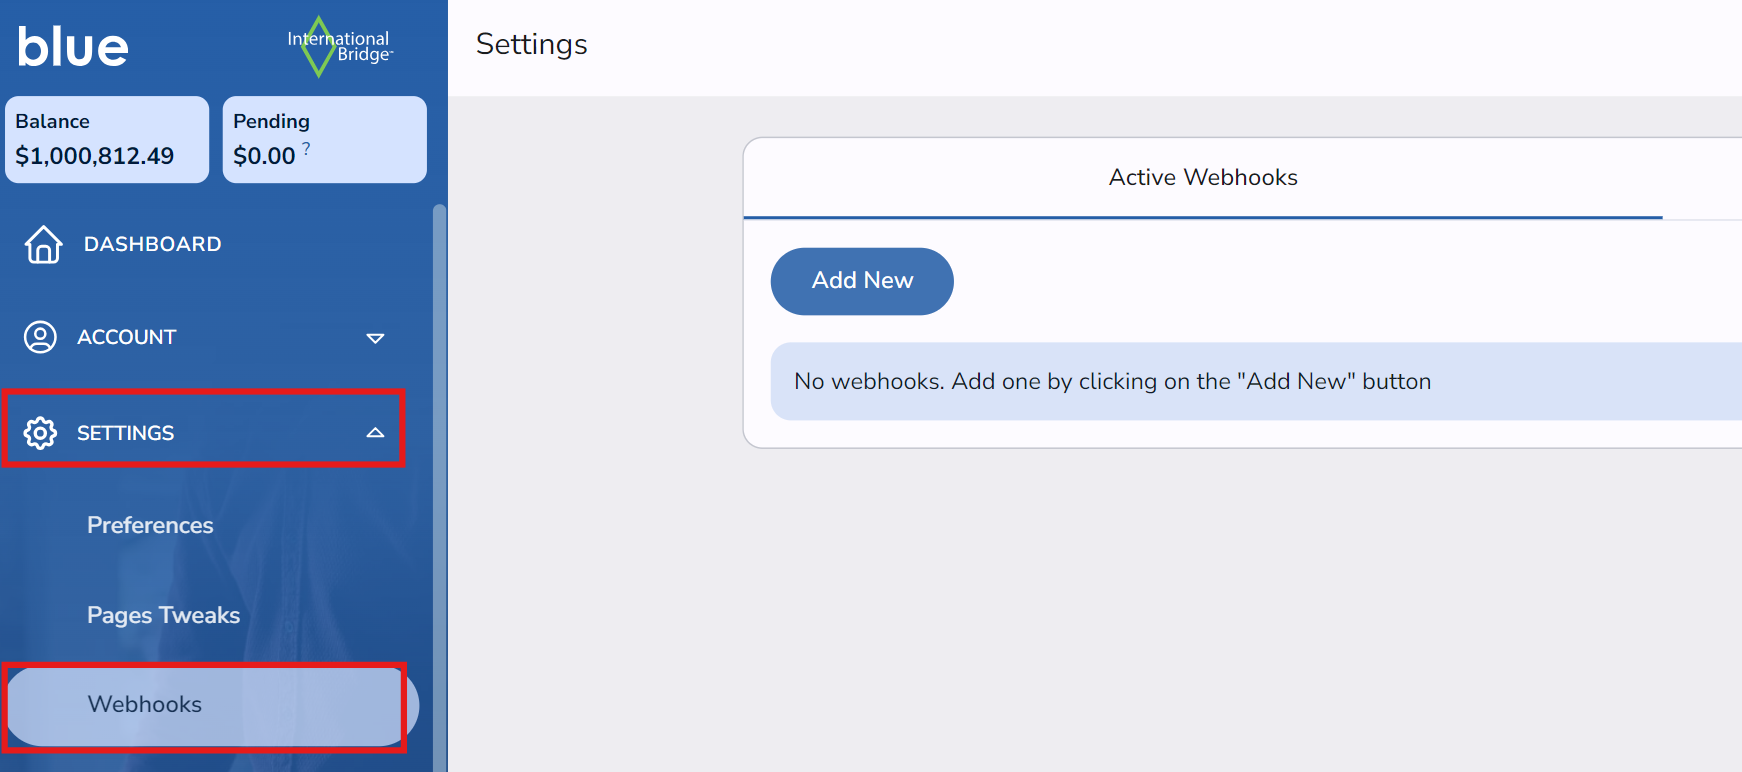This screenshot has width=1742, height=772.
Task: Click the blue logo in the sidebar
Action: [x=73, y=47]
